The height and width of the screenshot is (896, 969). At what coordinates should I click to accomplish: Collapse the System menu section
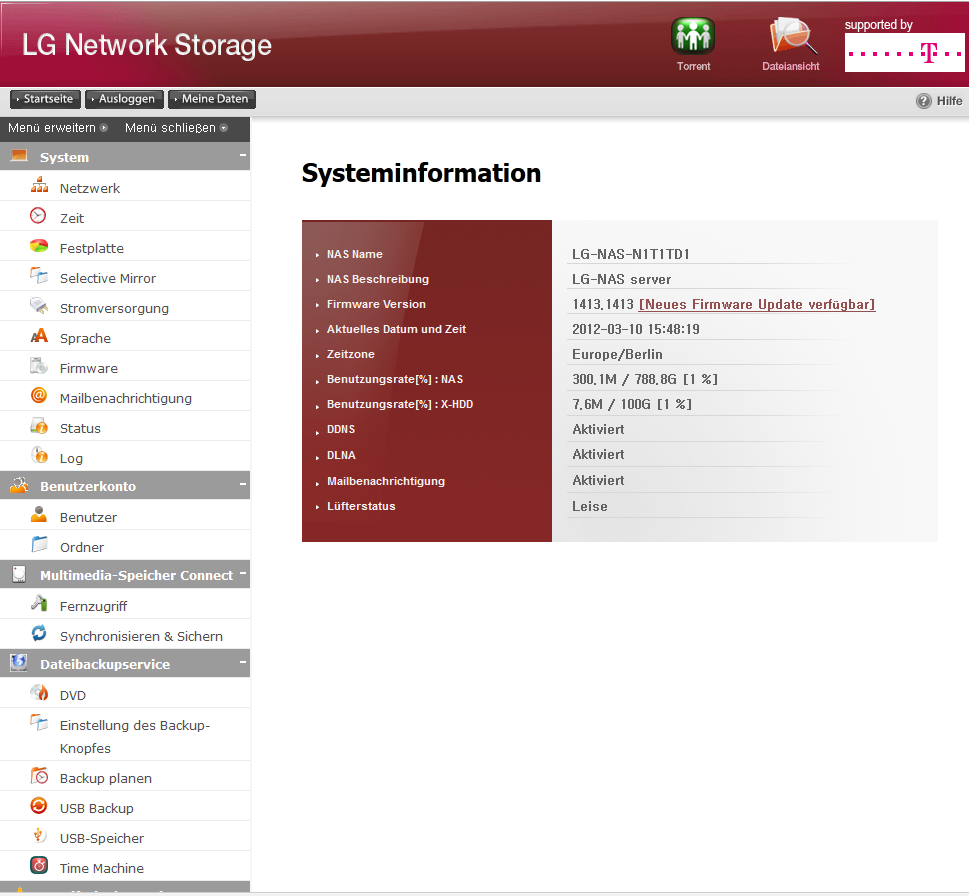(x=242, y=156)
